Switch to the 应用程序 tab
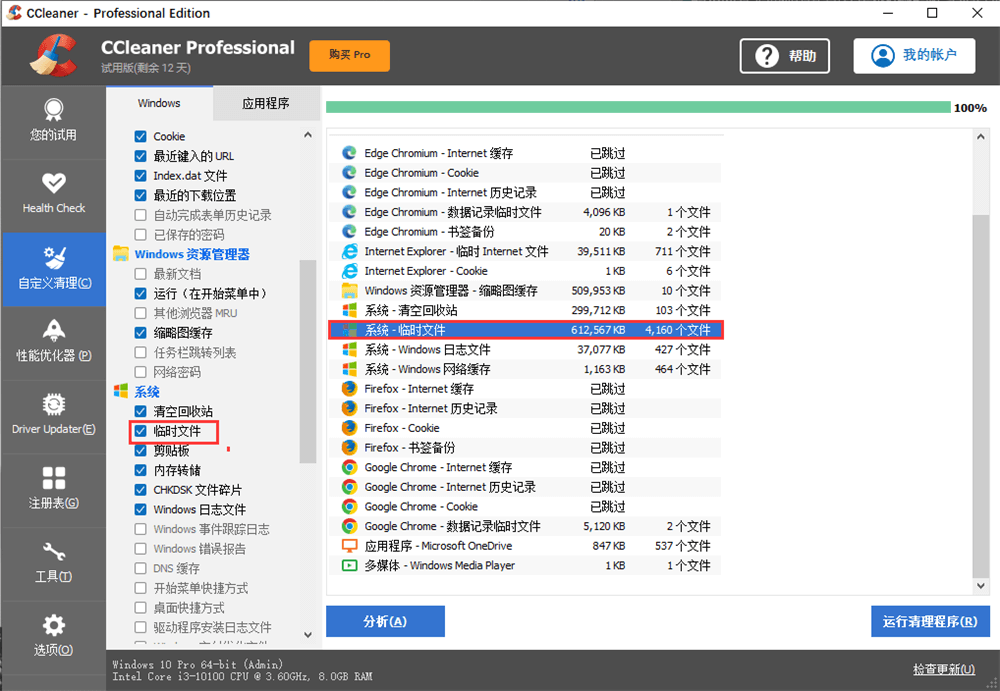This screenshot has width=1000, height=691. click(265, 103)
